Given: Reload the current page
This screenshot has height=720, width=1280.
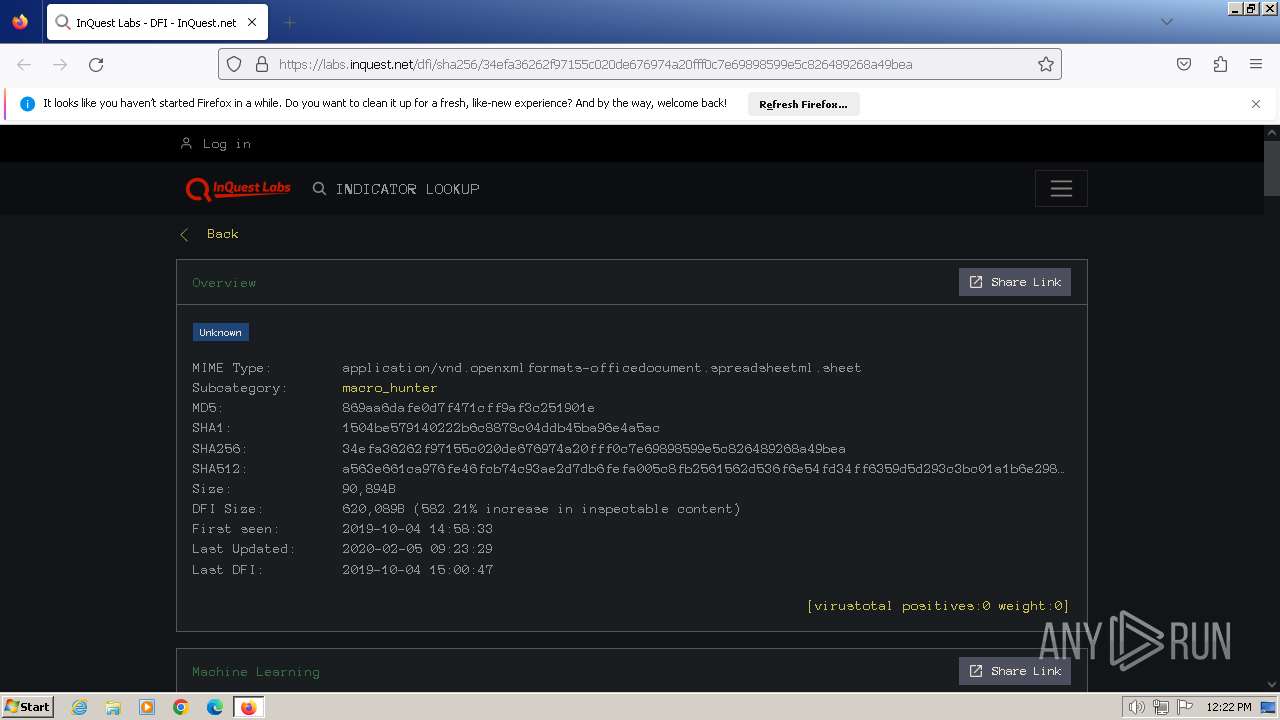Looking at the screenshot, I should [96, 64].
